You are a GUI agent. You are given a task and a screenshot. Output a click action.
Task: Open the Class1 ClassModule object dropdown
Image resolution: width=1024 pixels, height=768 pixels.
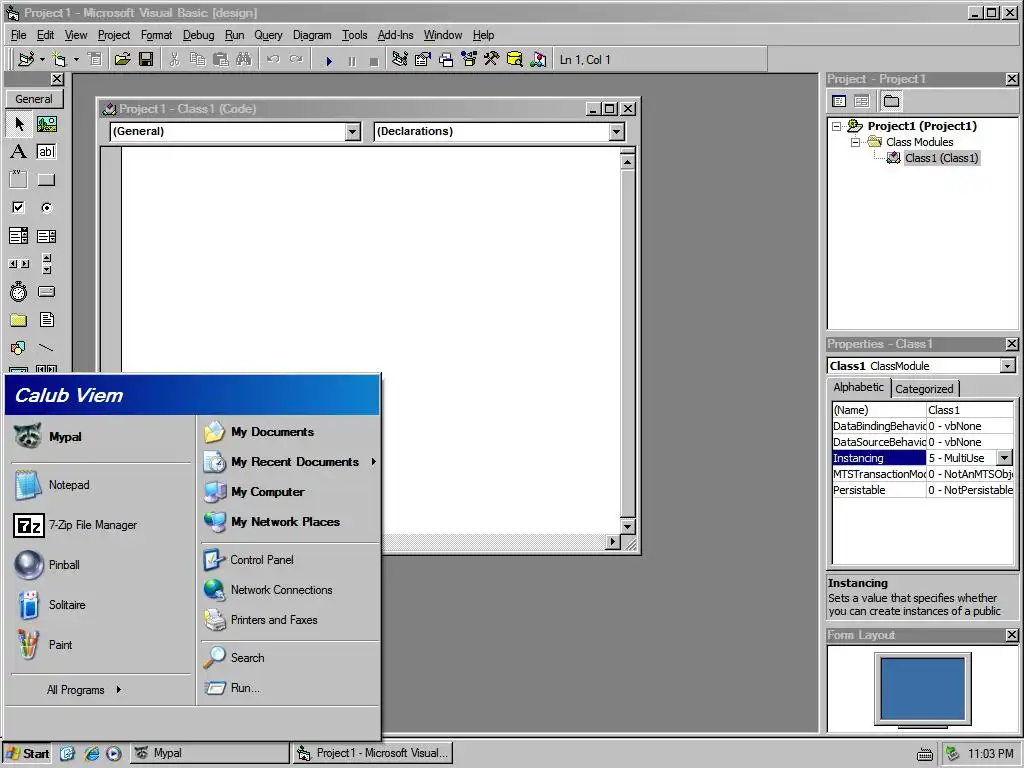(1008, 366)
